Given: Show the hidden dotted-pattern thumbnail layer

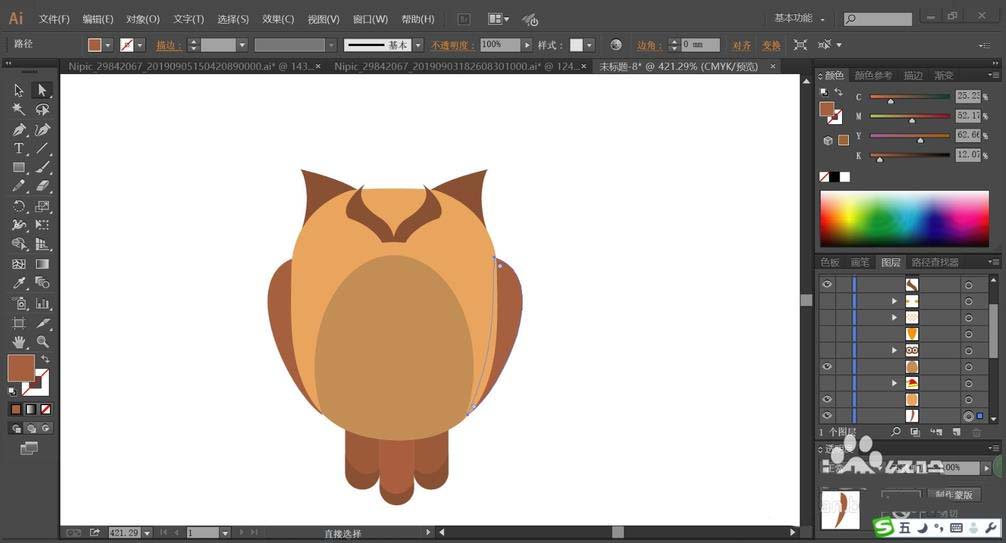Looking at the screenshot, I should (x=827, y=318).
